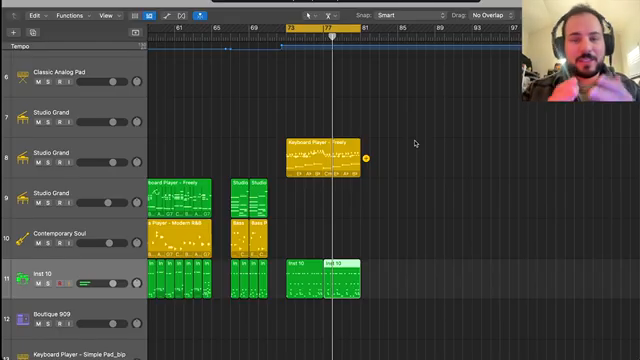The width and height of the screenshot is (640, 360).
Task: Open the Functions menu
Action: (73, 16)
